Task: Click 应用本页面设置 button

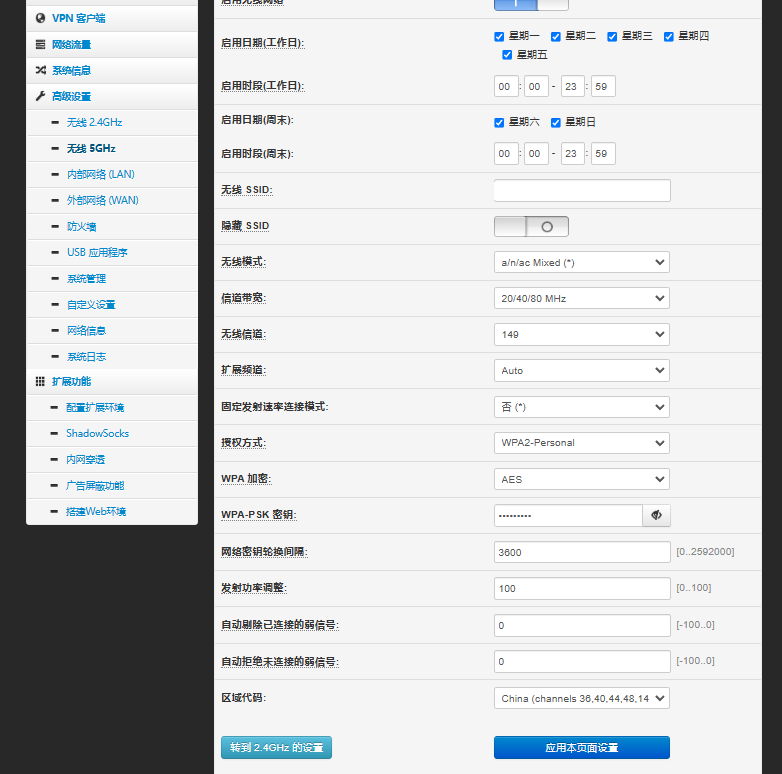Action: pos(581,748)
